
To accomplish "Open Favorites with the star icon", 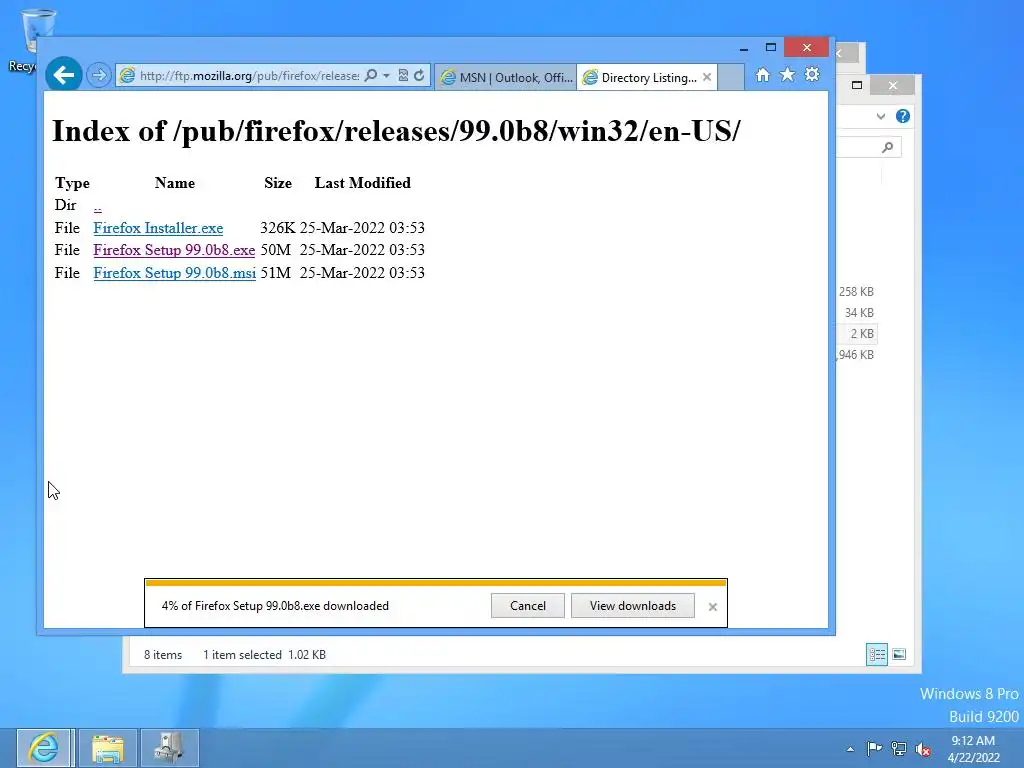I will coord(788,75).
